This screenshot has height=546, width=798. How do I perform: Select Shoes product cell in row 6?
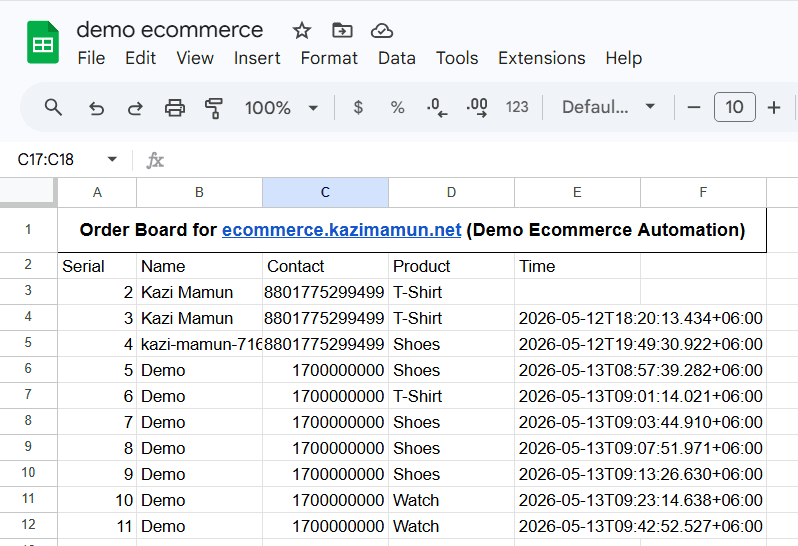[x=451, y=370]
